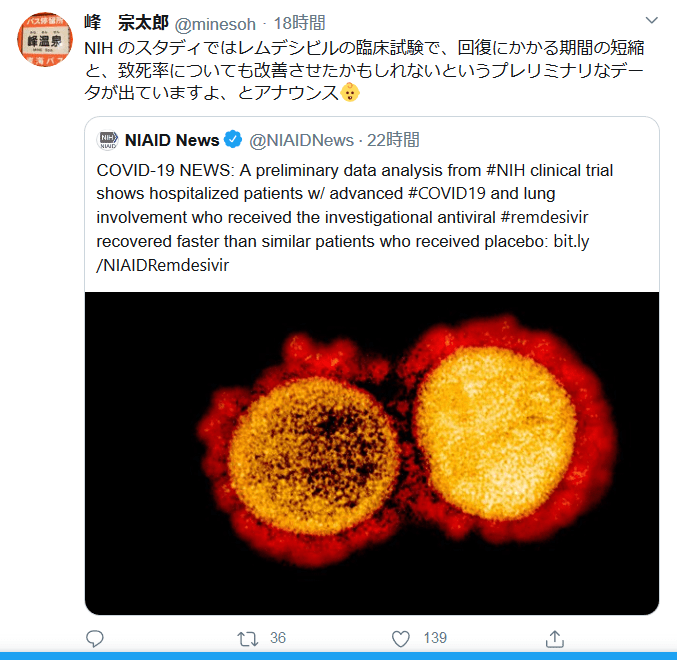This screenshot has width=677, height=660.
Task: Click the reply speech bubble icon
Action: pyautogui.click(x=95, y=638)
